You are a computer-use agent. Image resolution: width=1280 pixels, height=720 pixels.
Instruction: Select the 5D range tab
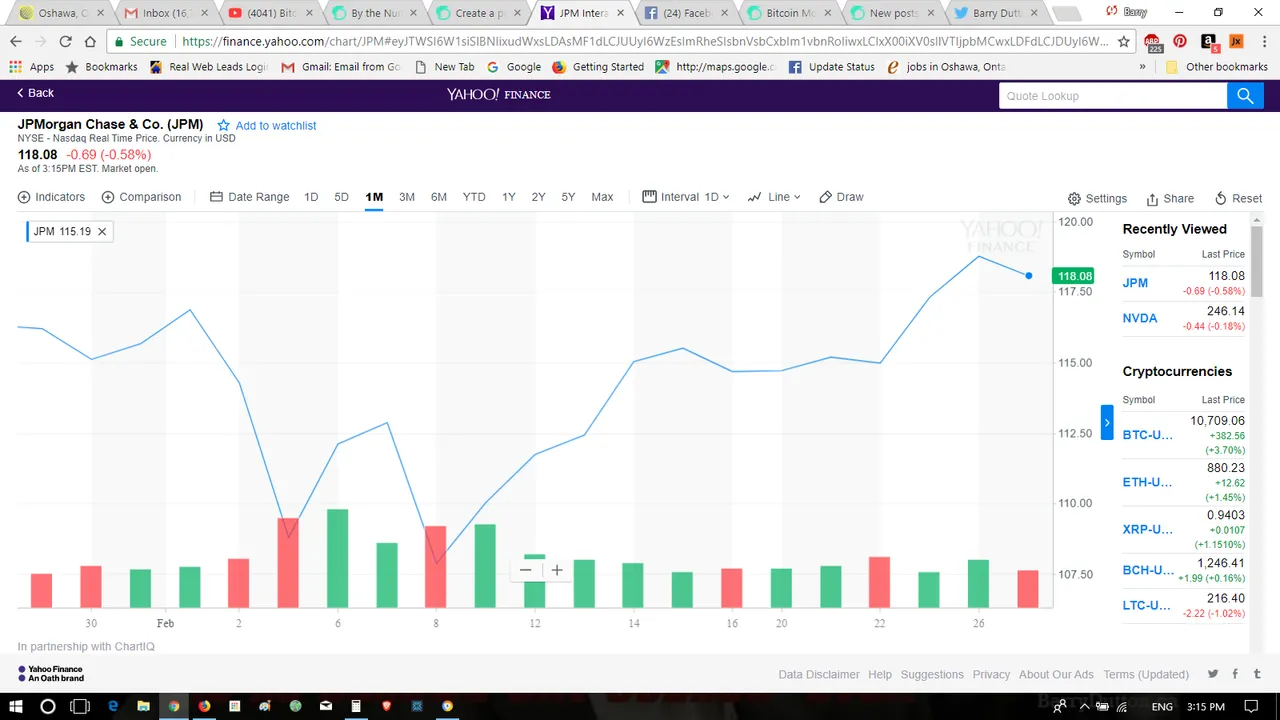[x=341, y=197]
